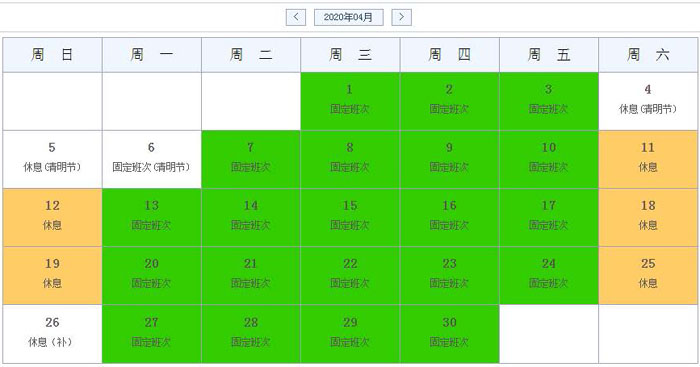Image resolution: width=700 pixels, height=367 pixels.
Task: Select April 11 orange rest day
Action: 648,159
